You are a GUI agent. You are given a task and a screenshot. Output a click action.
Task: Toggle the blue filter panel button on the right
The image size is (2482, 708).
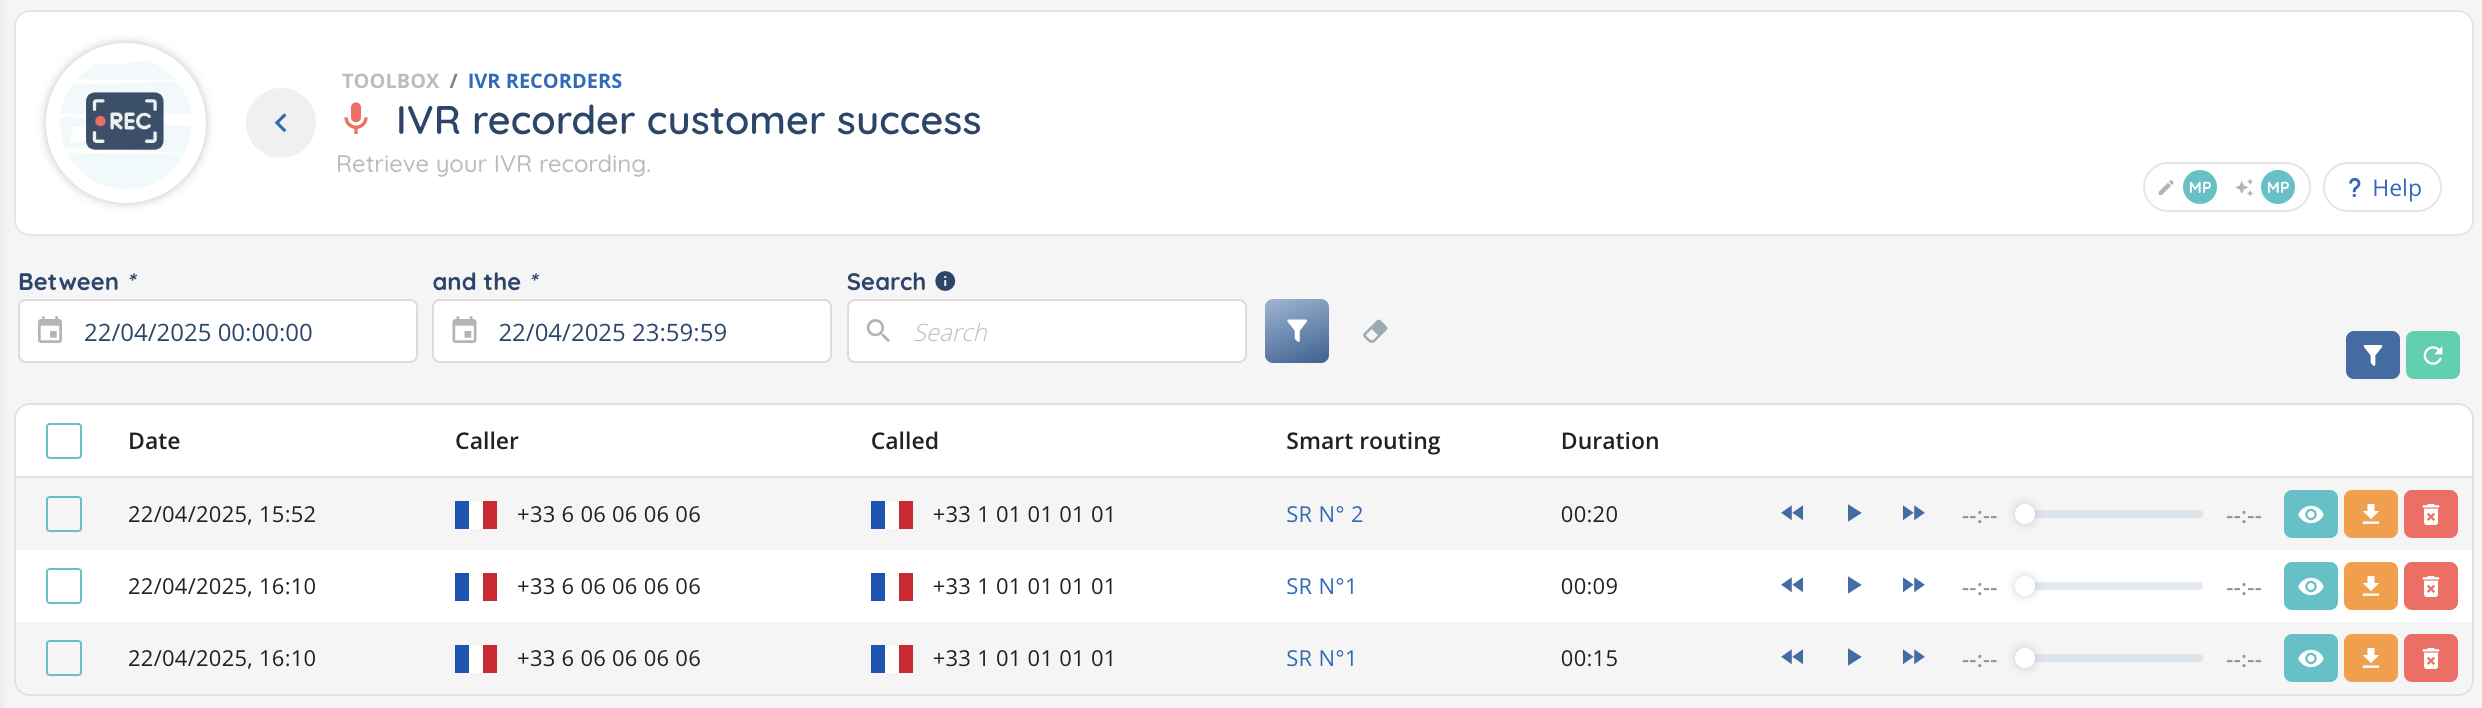point(2372,355)
